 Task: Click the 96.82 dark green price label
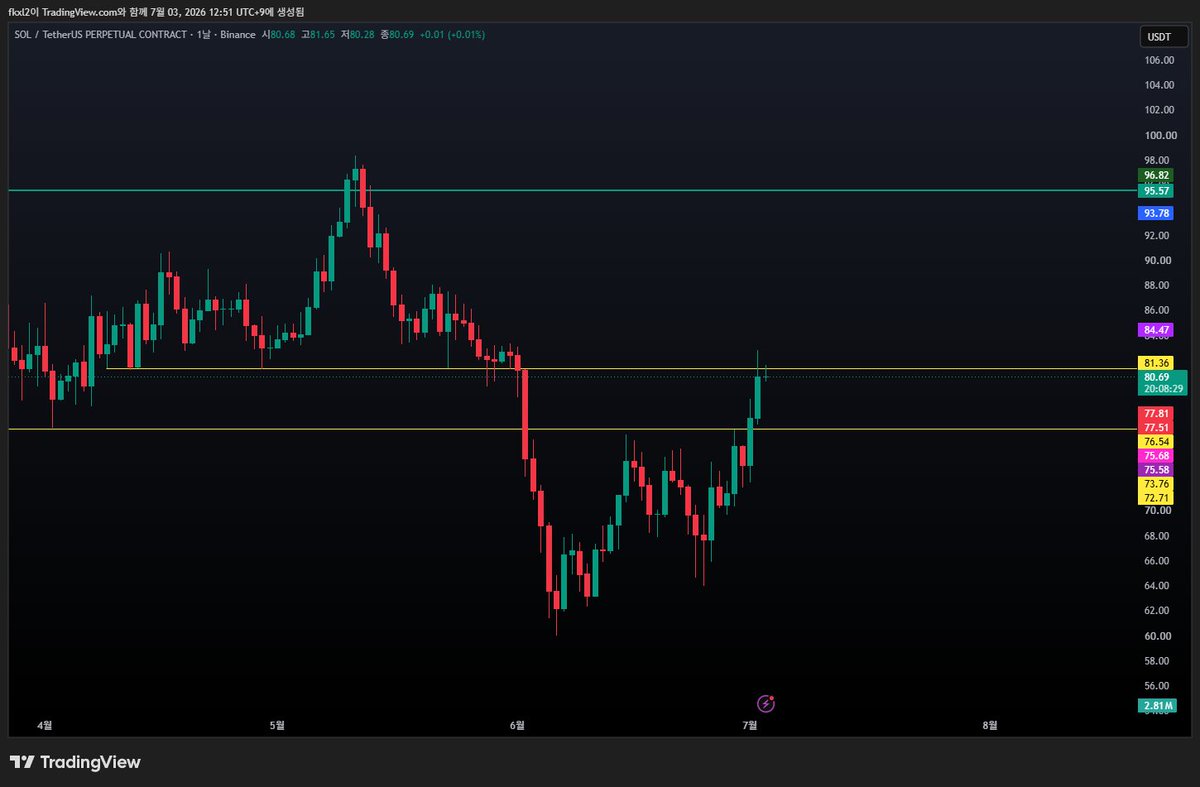pyautogui.click(x=1157, y=175)
